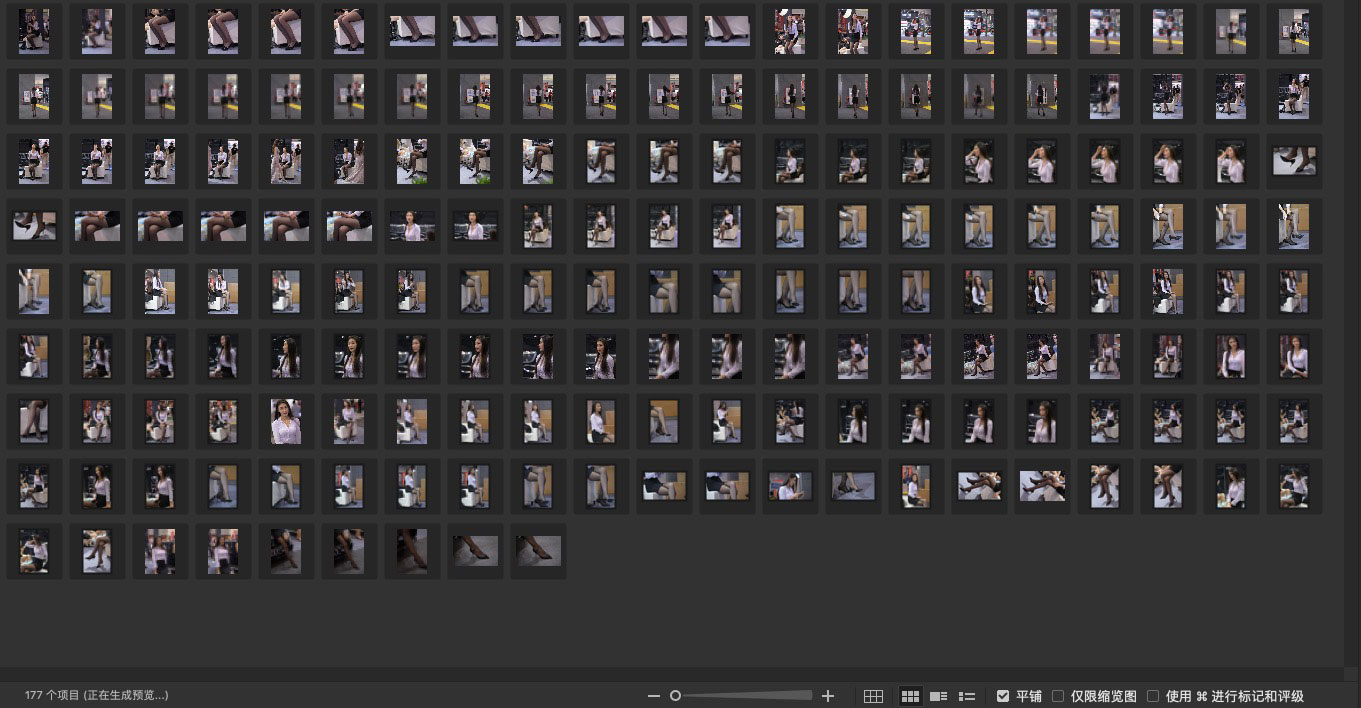Viewport: 1361px width, 708px height.
Task: Select the bright enlarged portrait thumbnail in row seven
Action: click(286, 421)
